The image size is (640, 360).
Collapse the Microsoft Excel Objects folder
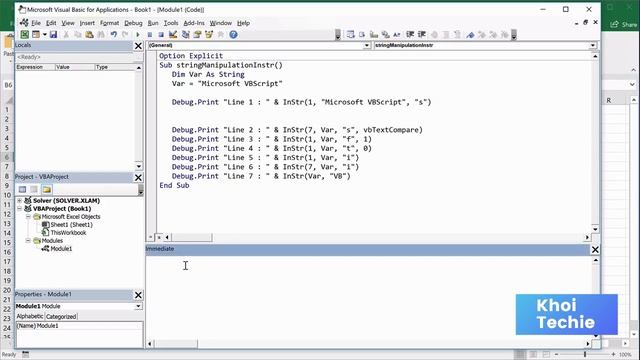click(x=28, y=217)
